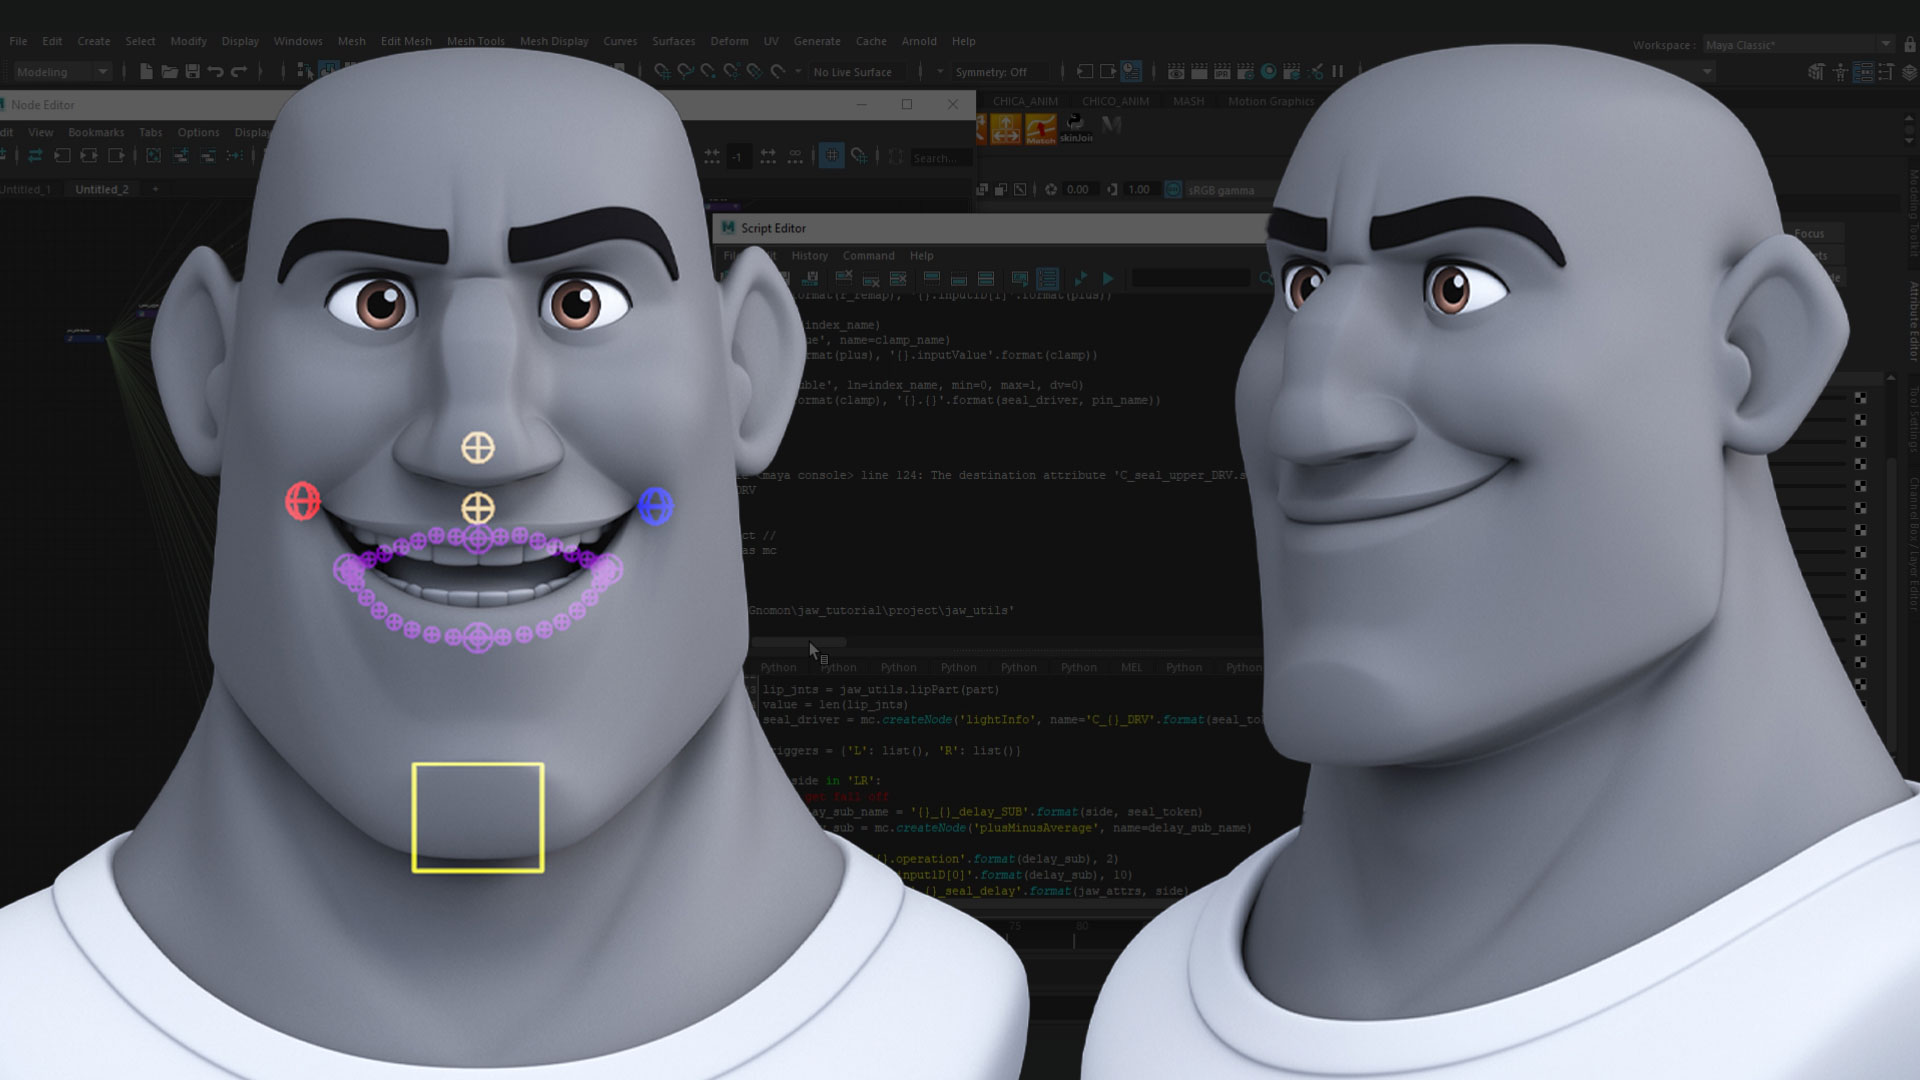Image resolution: width=1920 pixels, height=1080 pixels.
Task: Click the Match shelf icon
Action: (1040, 128)
